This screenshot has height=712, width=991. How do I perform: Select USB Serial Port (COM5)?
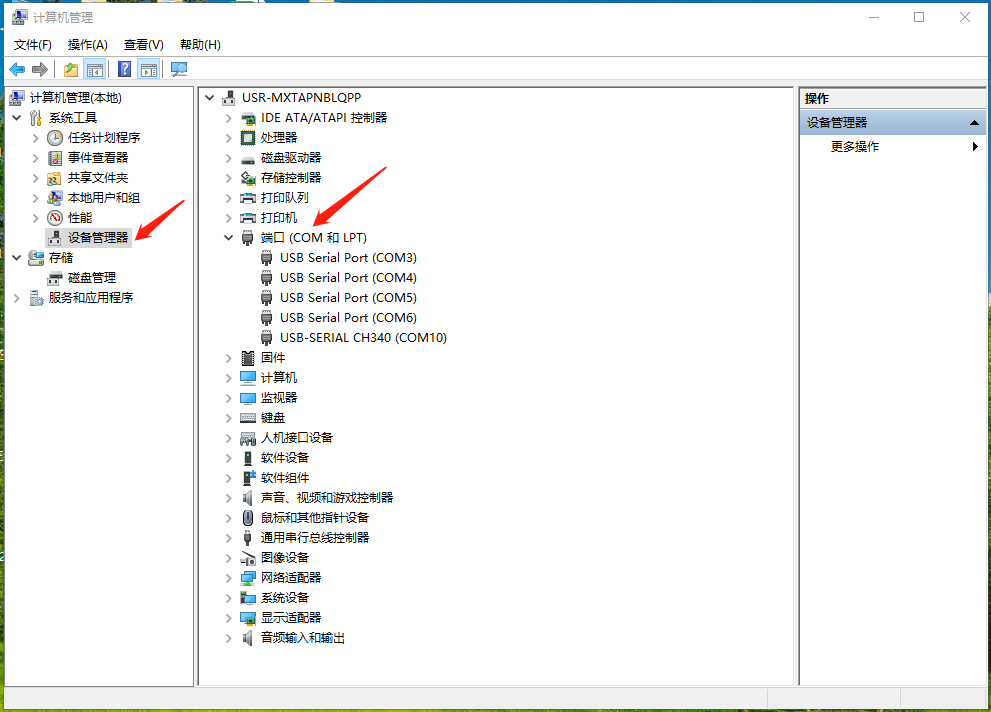[348, 298]
